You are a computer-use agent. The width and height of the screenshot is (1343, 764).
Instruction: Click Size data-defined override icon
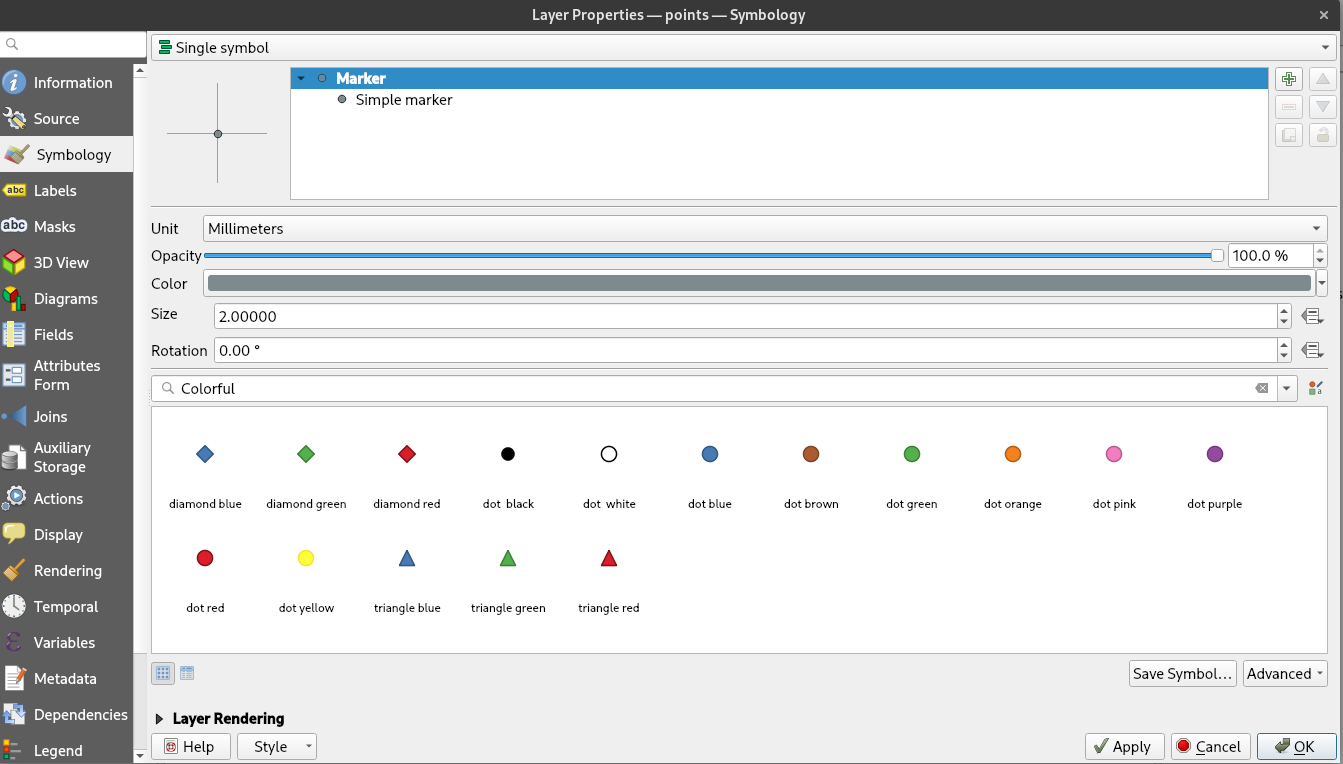coord(1312,316)
